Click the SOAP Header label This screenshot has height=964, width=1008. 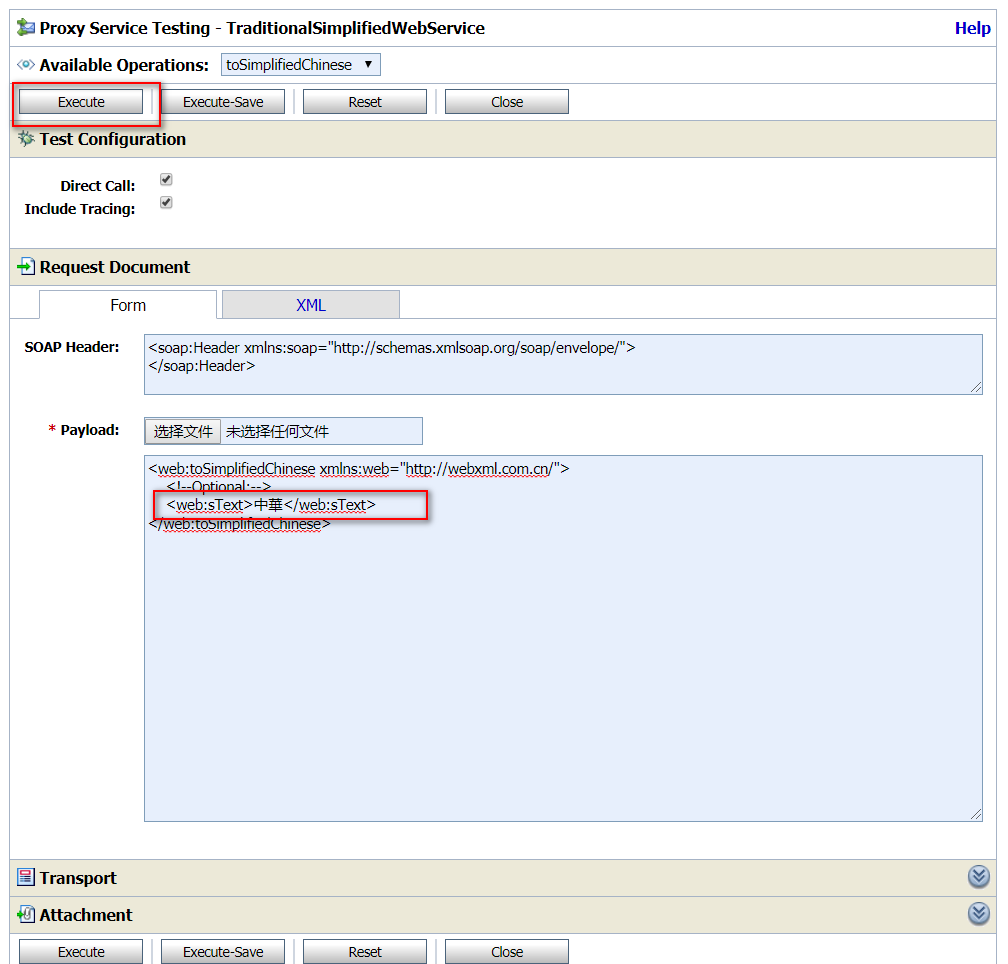(72, 347)
